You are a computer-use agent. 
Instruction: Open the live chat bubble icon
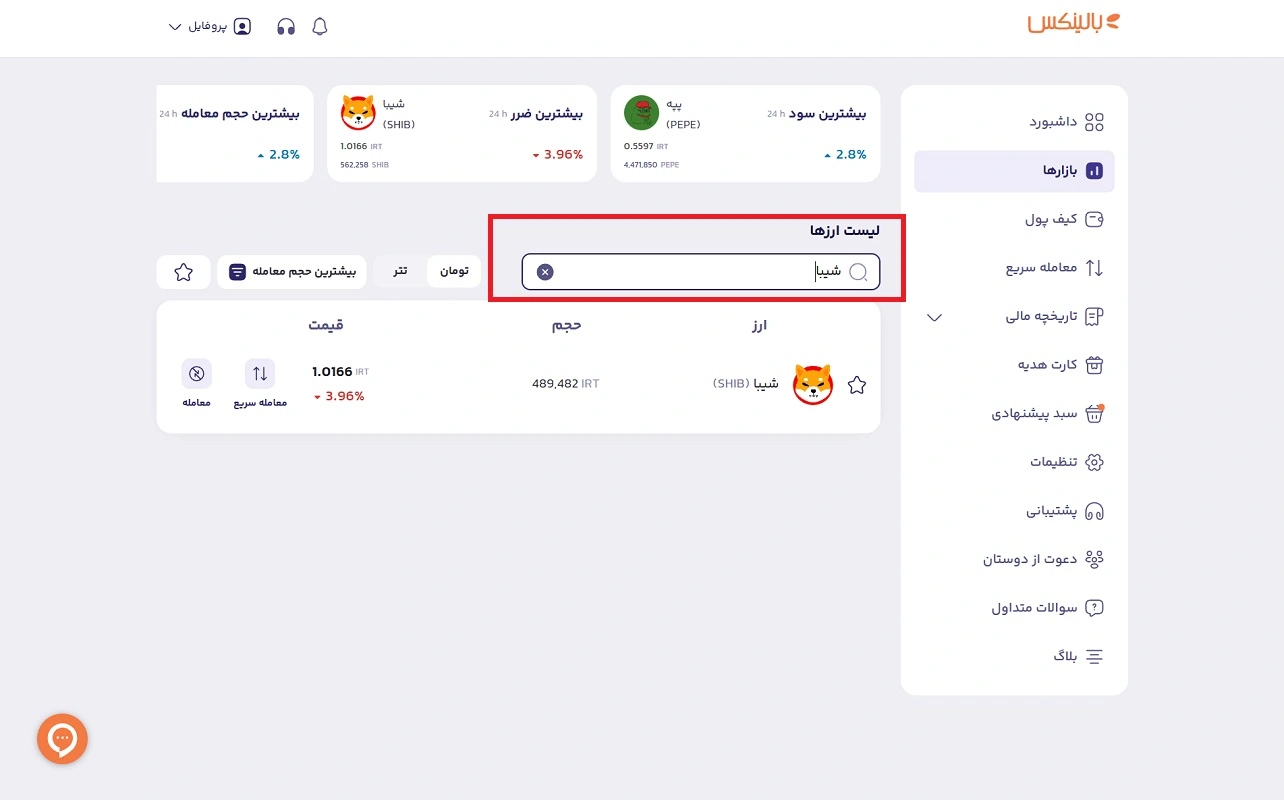[62, 738]
